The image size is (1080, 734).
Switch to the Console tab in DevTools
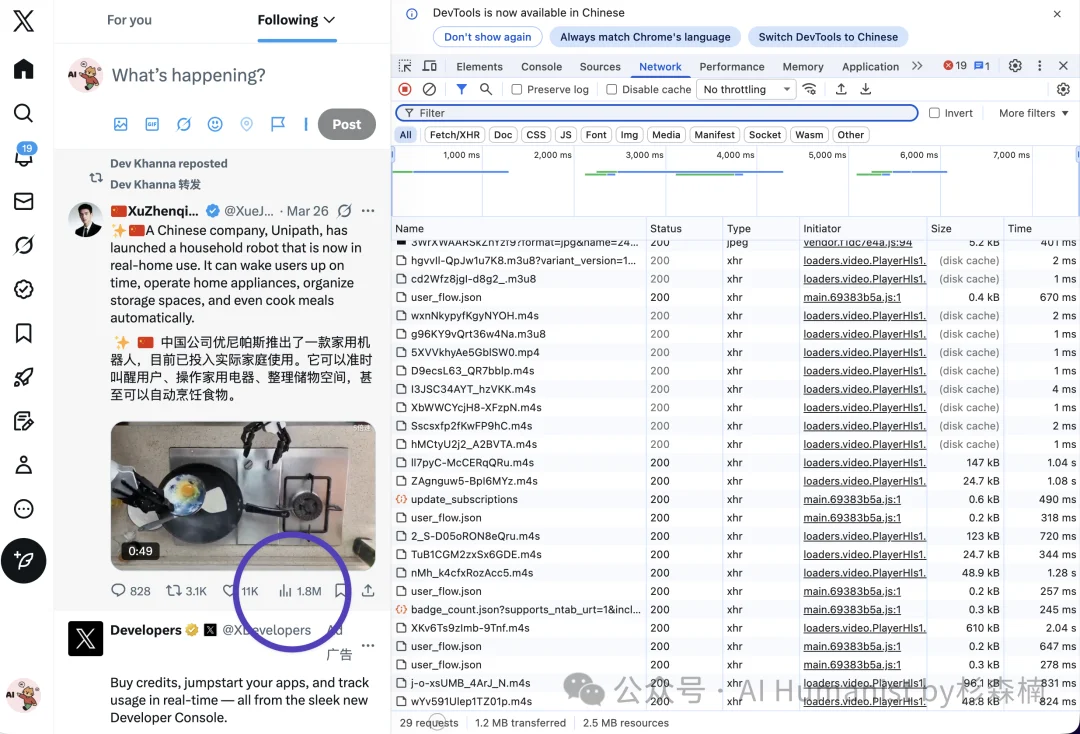click(x=541, y=66)
